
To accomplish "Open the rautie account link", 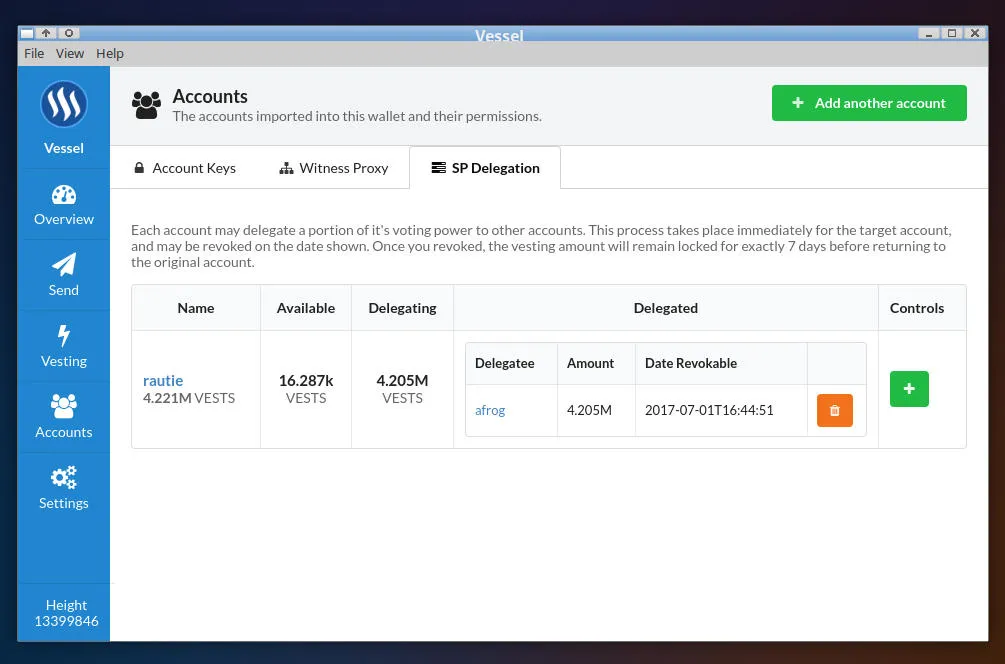I will [x=163, y=381].
